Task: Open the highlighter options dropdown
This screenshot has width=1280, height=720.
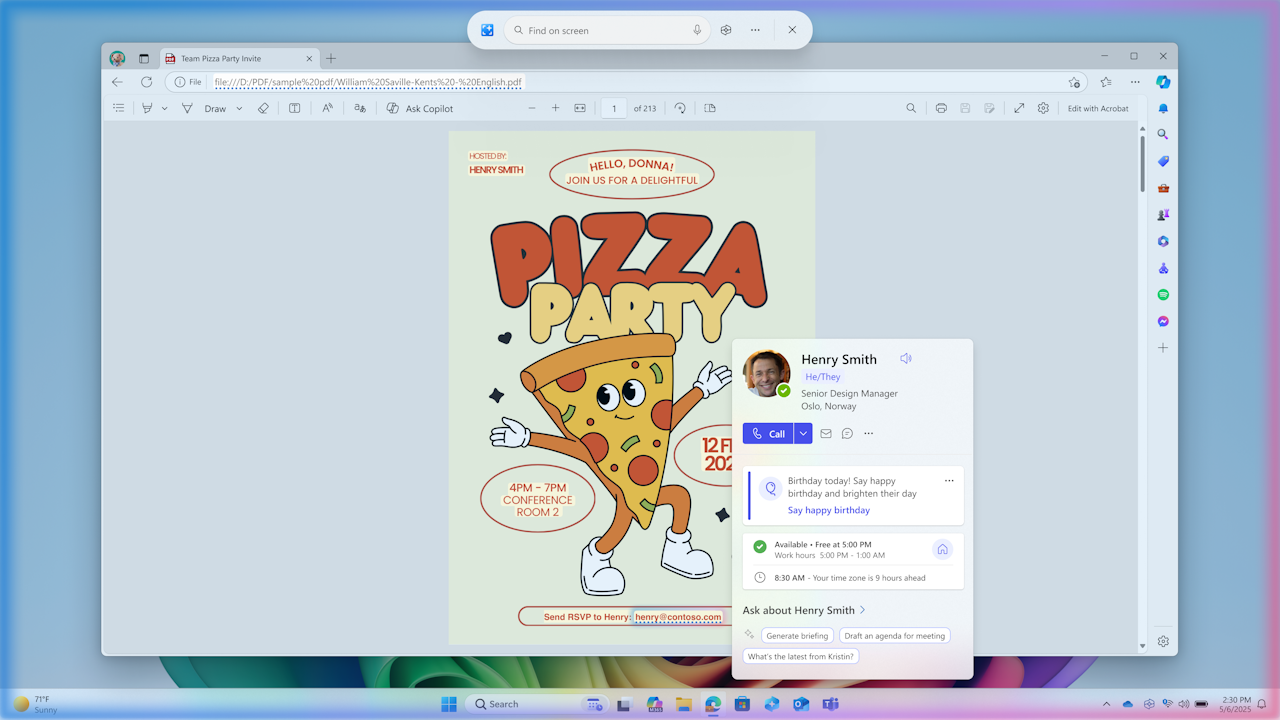Action: 162,108
